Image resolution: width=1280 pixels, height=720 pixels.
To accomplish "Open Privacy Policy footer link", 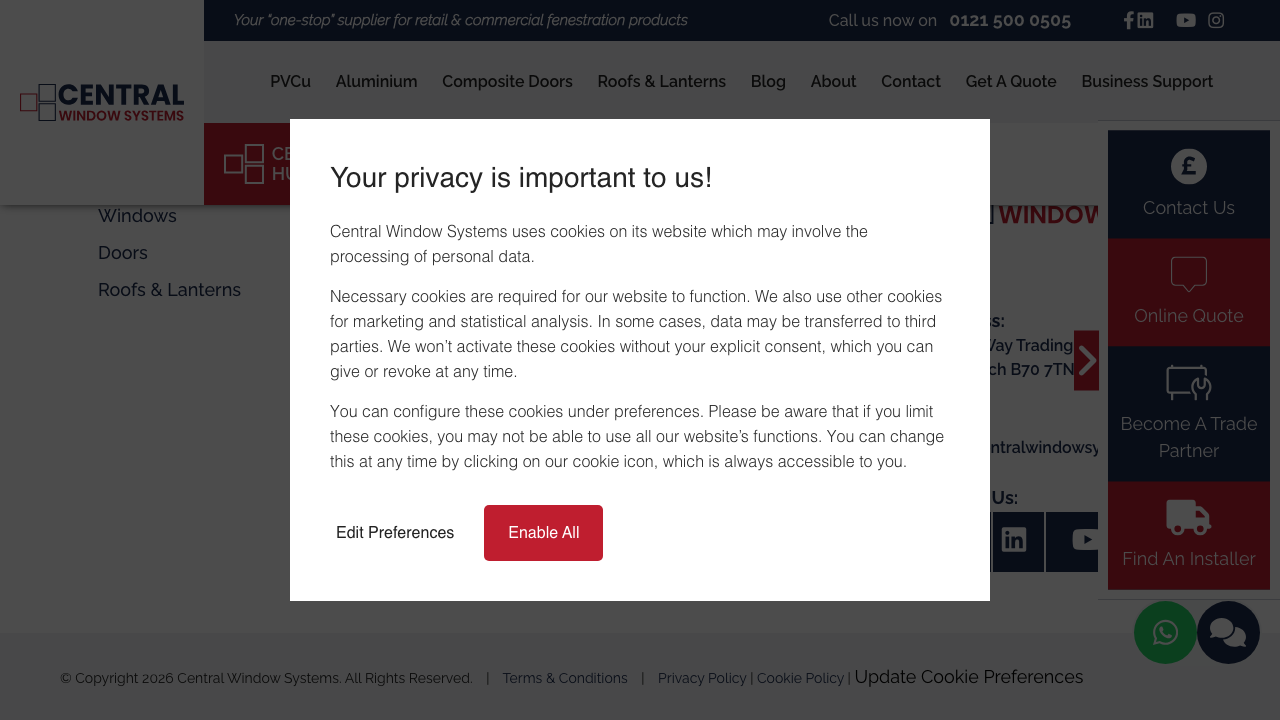I will click(x=702, y=678).
